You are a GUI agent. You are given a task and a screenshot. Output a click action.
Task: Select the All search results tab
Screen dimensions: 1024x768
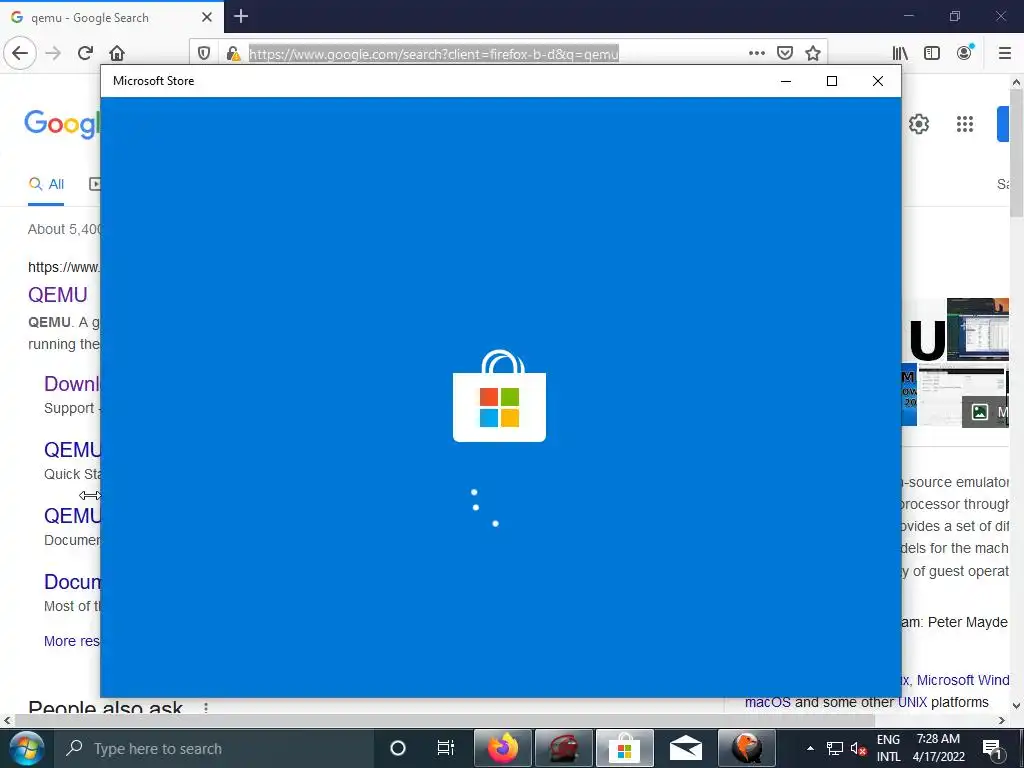tap(46, 184)
